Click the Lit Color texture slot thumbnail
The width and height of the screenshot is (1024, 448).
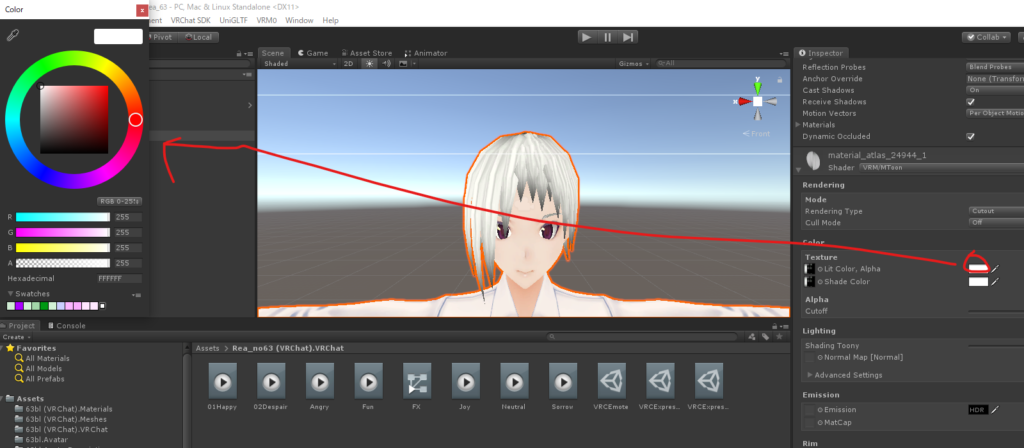click(x=810, y=268)
